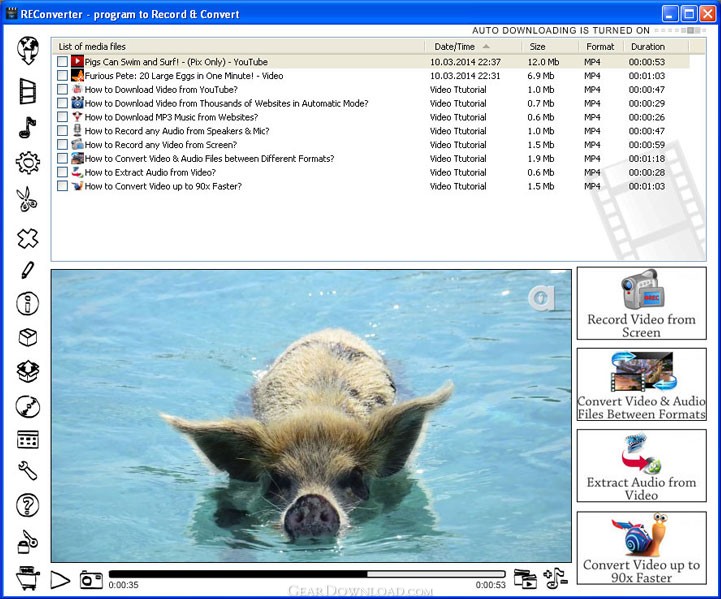Sort by the Size column header
This screenshot has width=721, height=599.
(x=550, y=46)
